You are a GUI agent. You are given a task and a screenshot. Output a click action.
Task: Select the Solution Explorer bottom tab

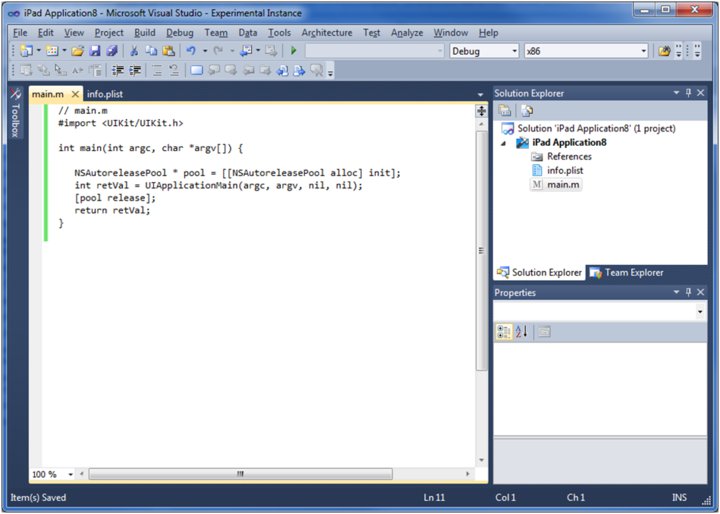539,273
